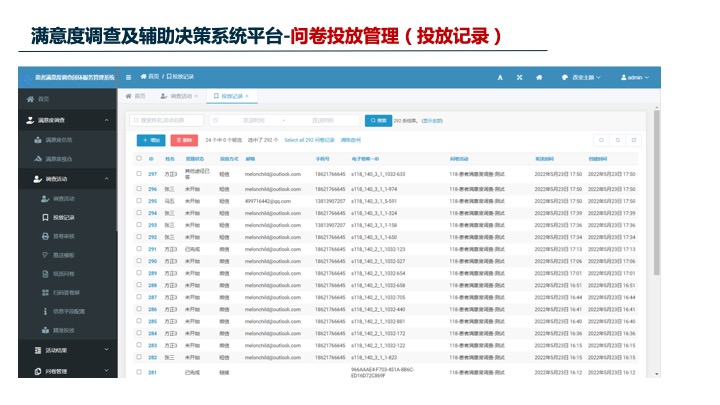
Task: Click the clear selection link after Select all
Action: (350, 140)
